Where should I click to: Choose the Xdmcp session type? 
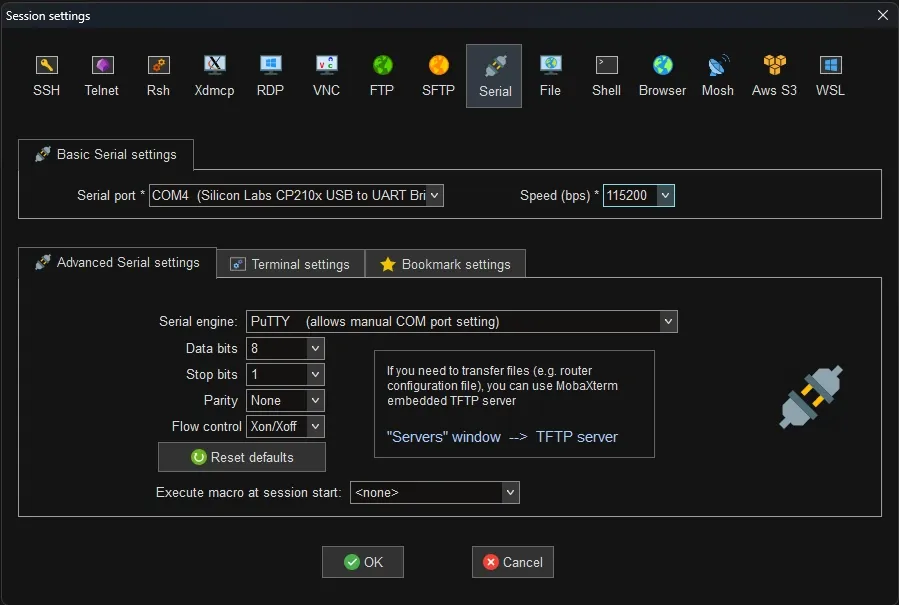pos(214,75)
